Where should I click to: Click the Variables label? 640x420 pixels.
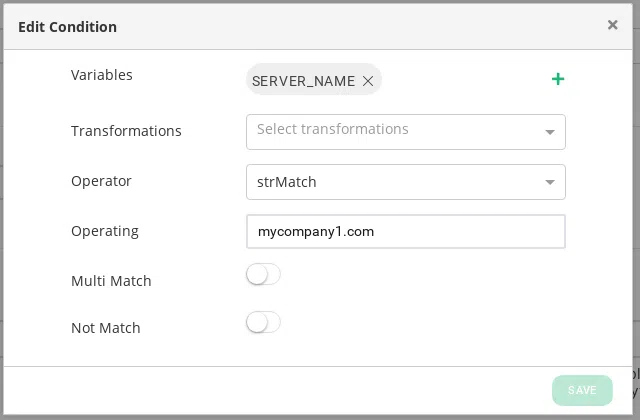(102, 75)
